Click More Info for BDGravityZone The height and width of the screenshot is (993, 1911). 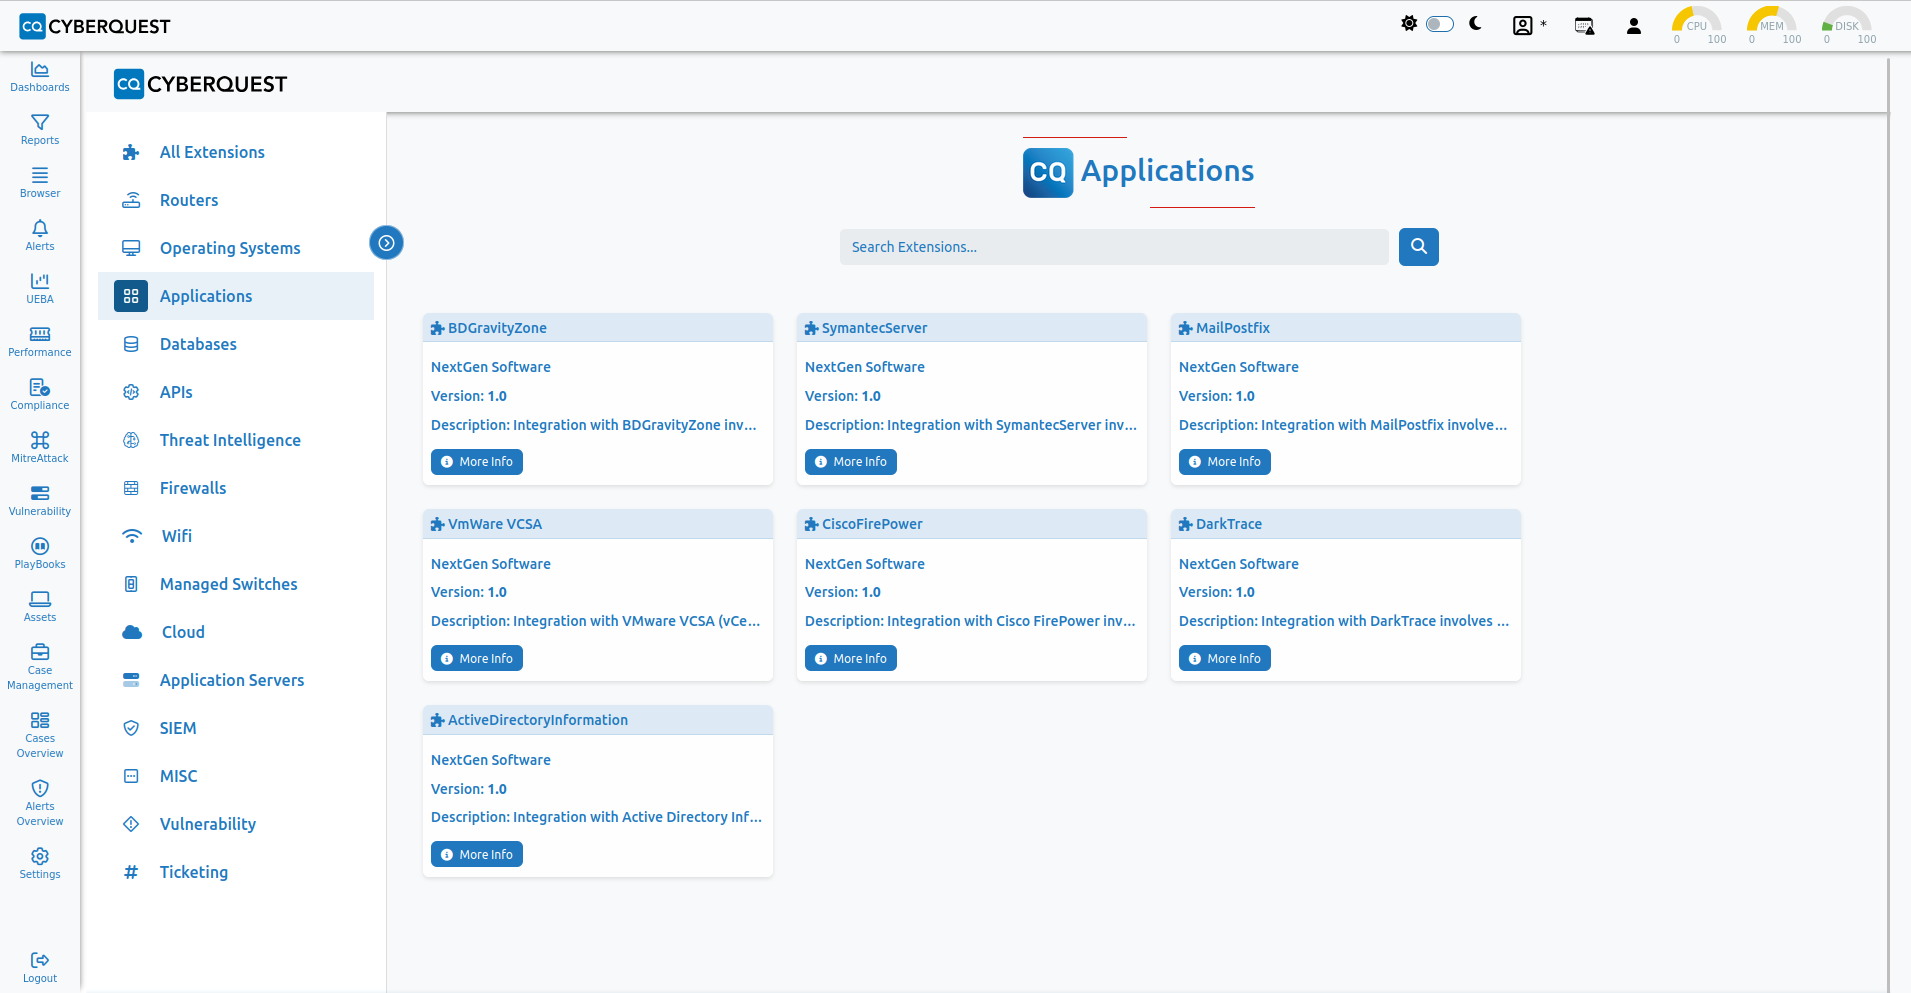477,462
